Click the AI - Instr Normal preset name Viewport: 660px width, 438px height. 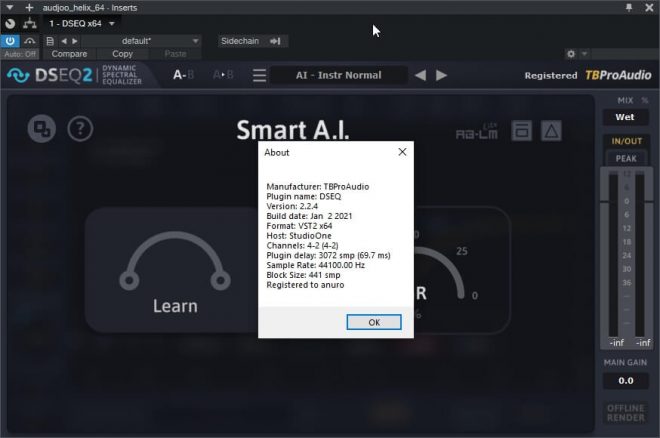pos(338,75)
